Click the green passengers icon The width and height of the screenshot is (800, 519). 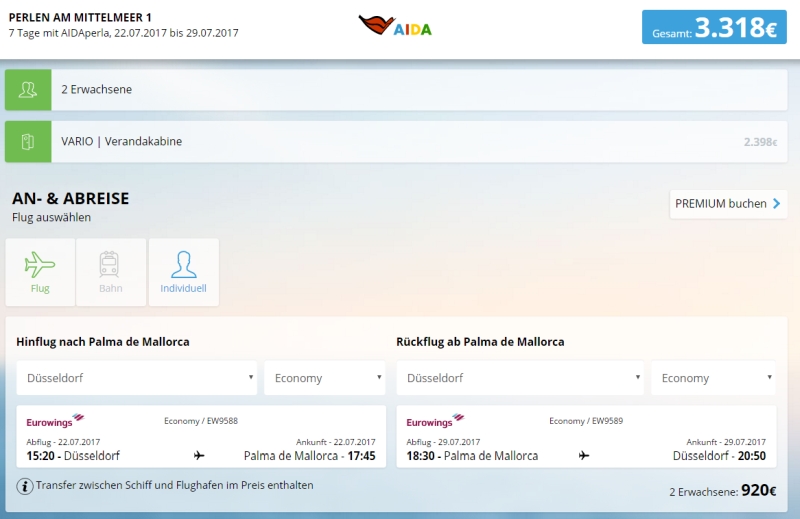(28, 90)
